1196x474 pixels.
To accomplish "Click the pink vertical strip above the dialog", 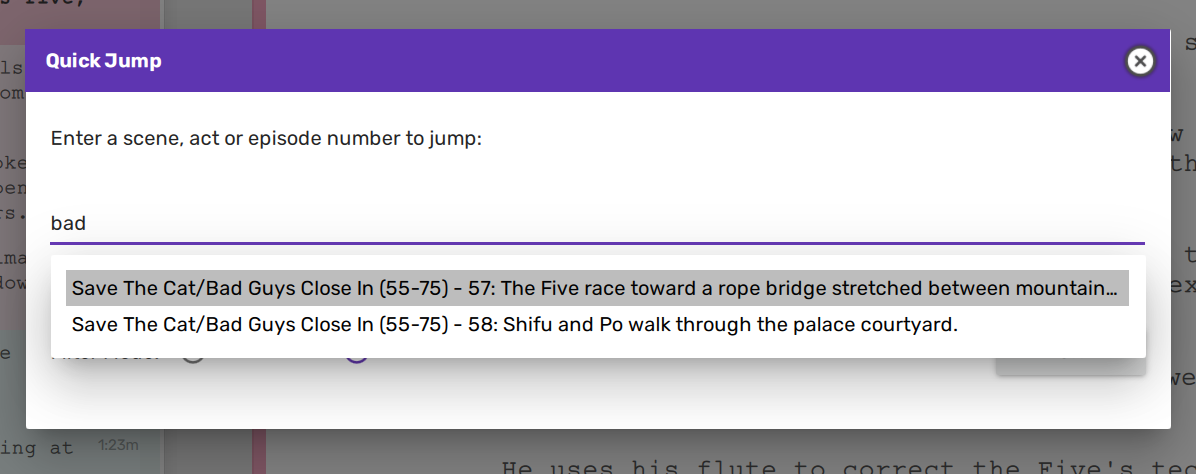I will point(259,14).
